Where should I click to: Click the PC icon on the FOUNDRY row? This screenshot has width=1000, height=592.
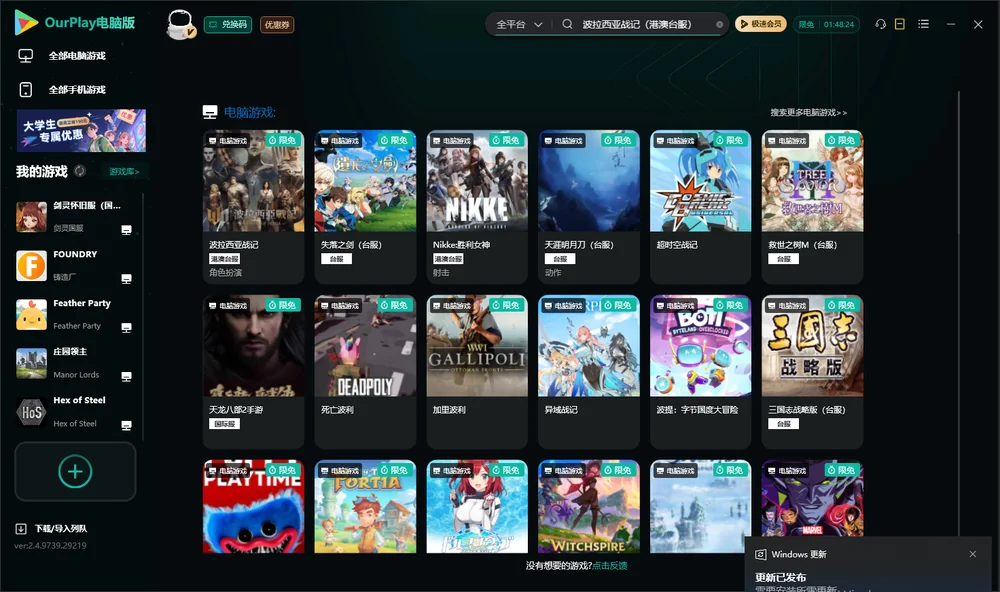point(126,279)
